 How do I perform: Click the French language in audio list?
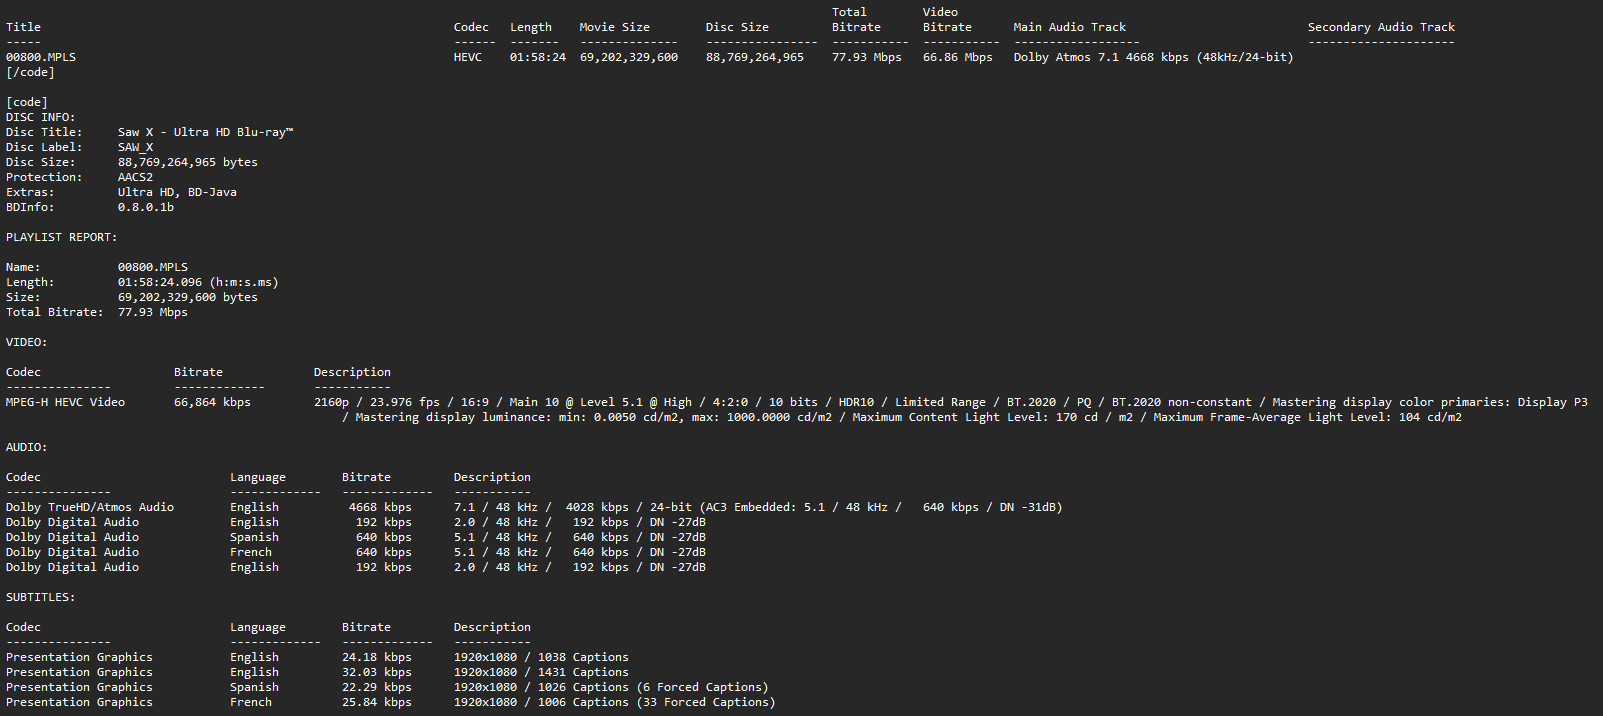coord(250,552)
